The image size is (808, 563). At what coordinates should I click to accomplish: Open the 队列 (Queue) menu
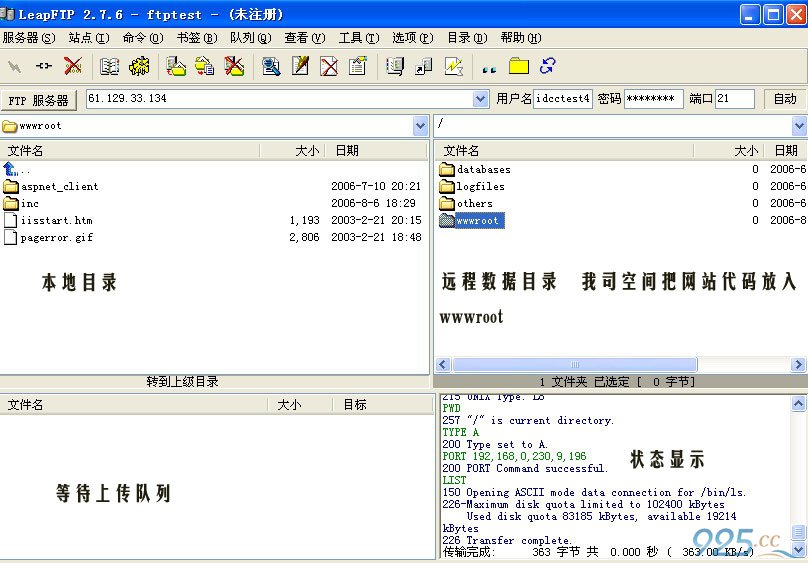[x=250, y=38]
